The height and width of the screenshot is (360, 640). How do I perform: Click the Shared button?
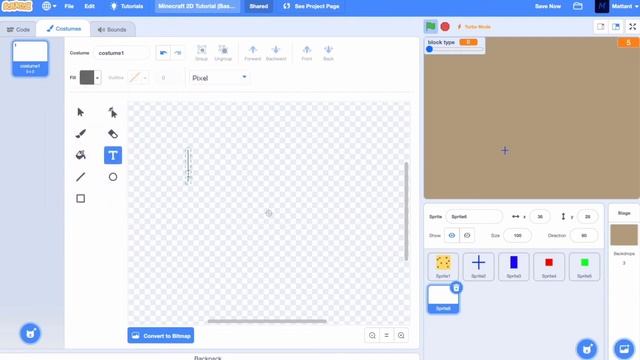259,6
